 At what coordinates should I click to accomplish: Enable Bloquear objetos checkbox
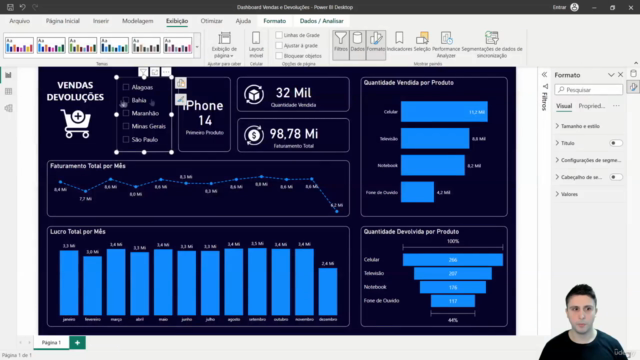click(279, 56)
